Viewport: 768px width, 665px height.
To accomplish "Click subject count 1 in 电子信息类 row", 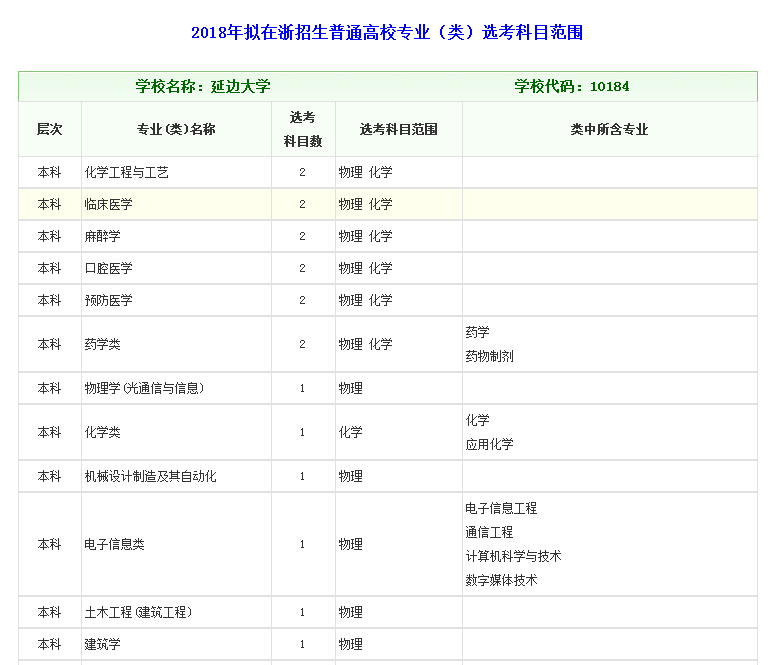I will 302,544.
